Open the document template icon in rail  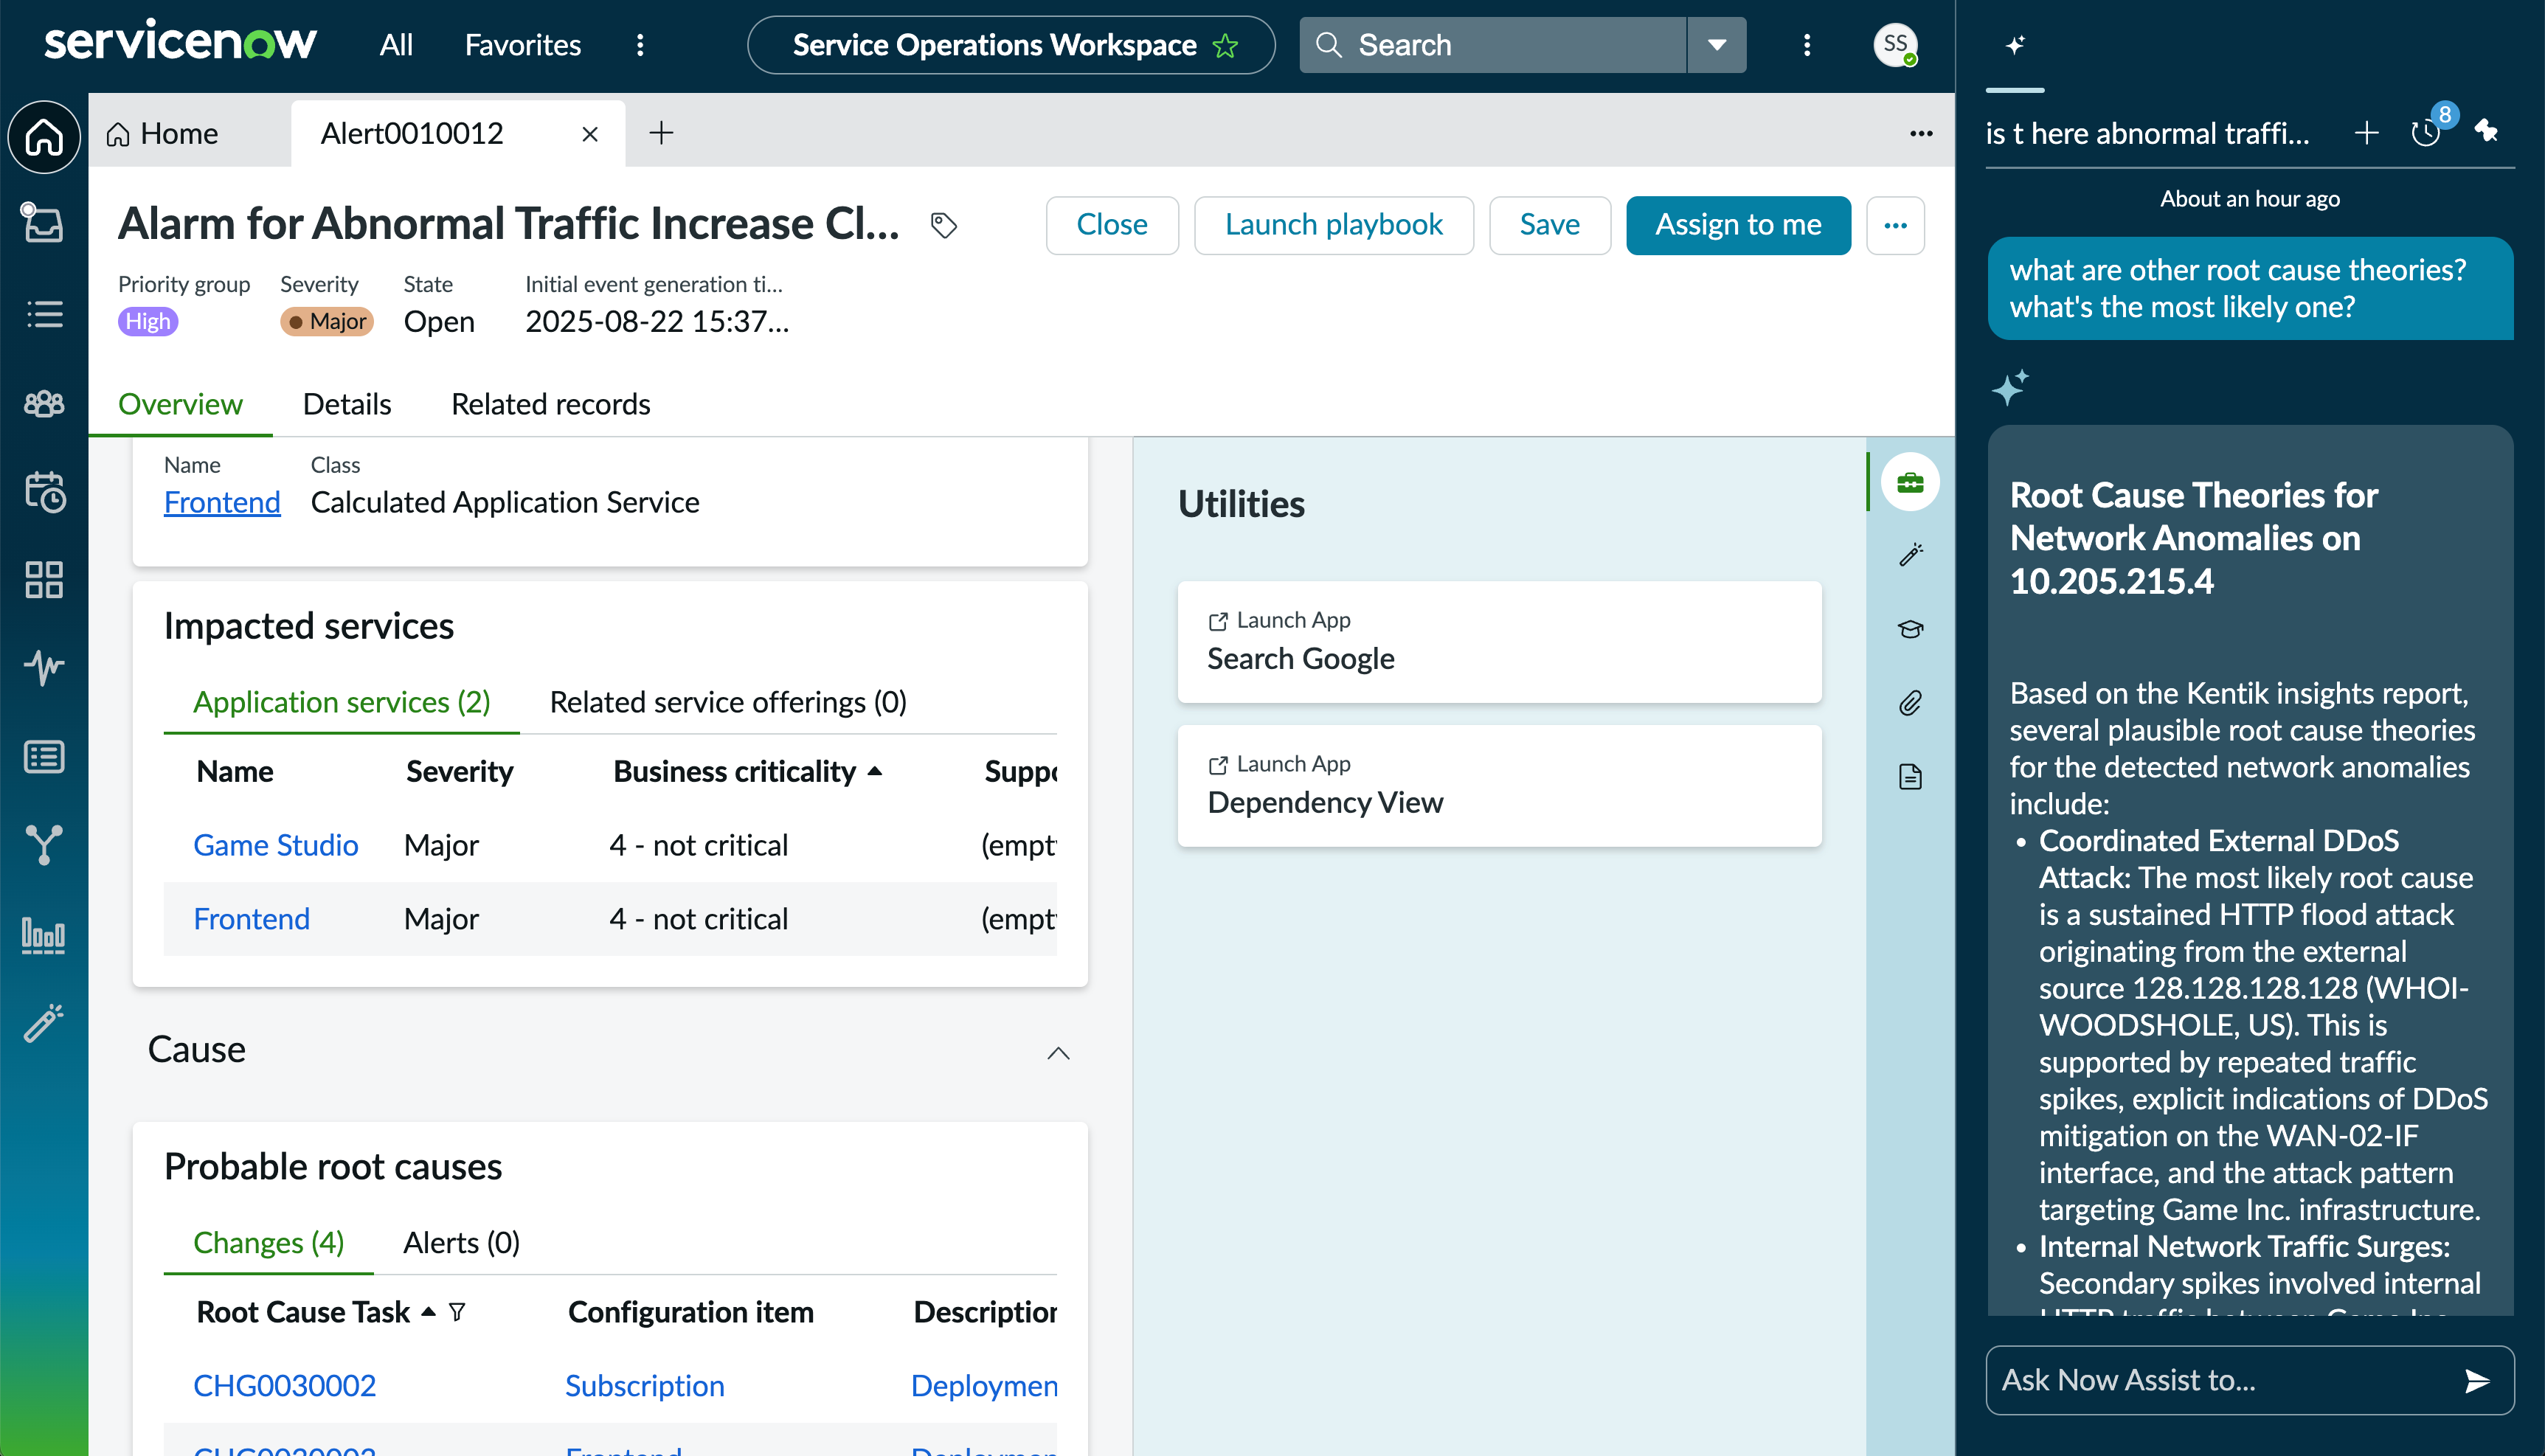[x=1911, y=777]
